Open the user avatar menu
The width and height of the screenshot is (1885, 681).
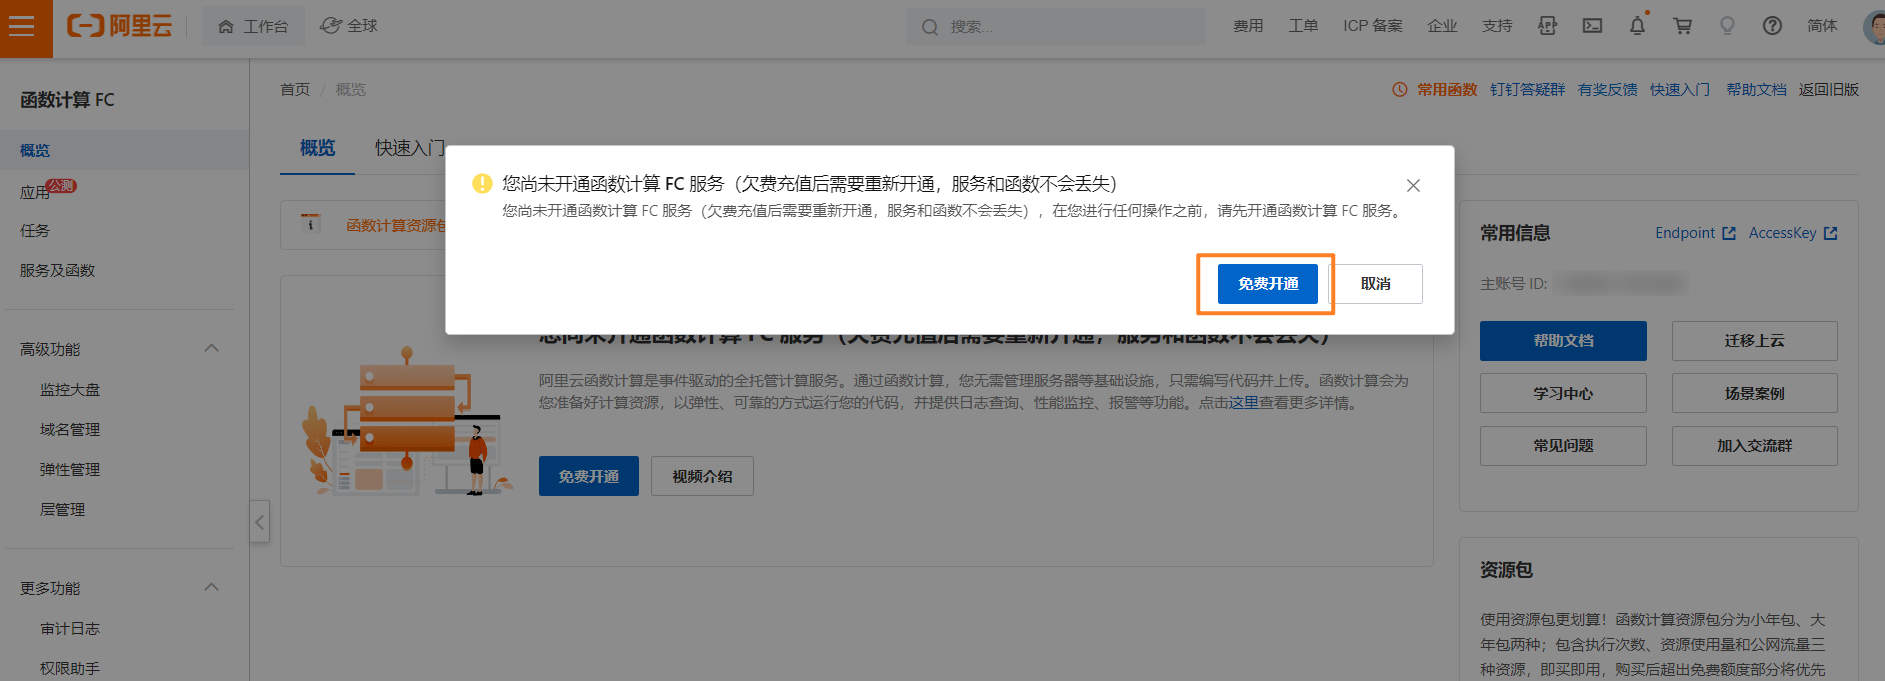point(1874,26)
